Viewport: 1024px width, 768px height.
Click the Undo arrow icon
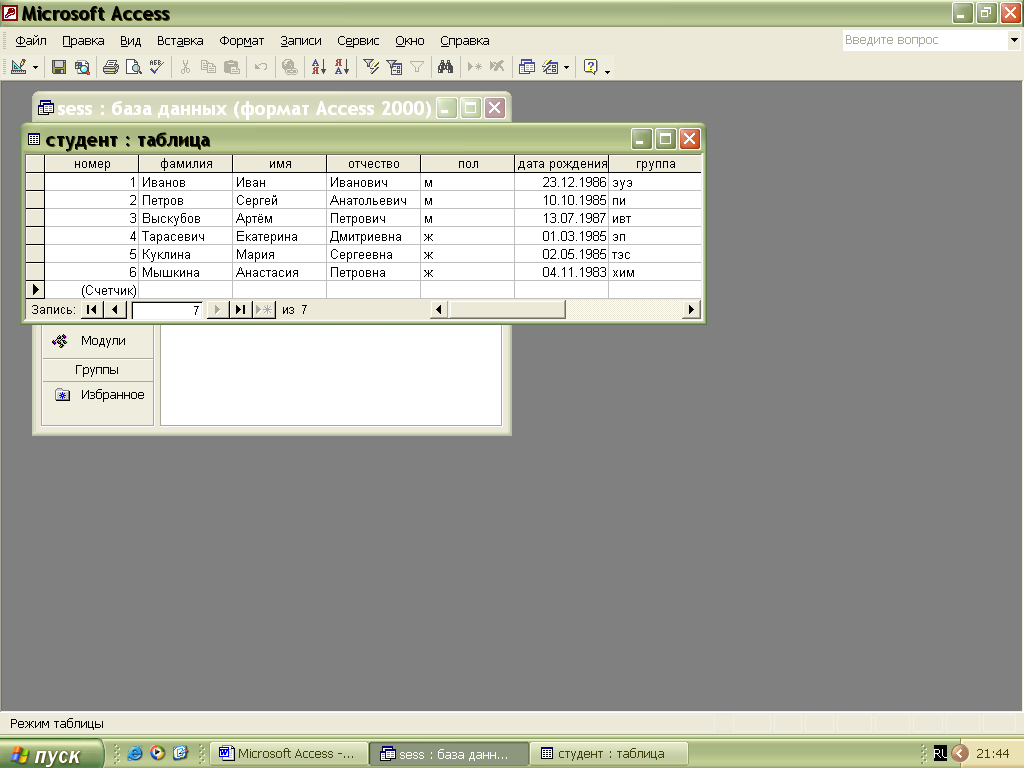tap(261, 67)
